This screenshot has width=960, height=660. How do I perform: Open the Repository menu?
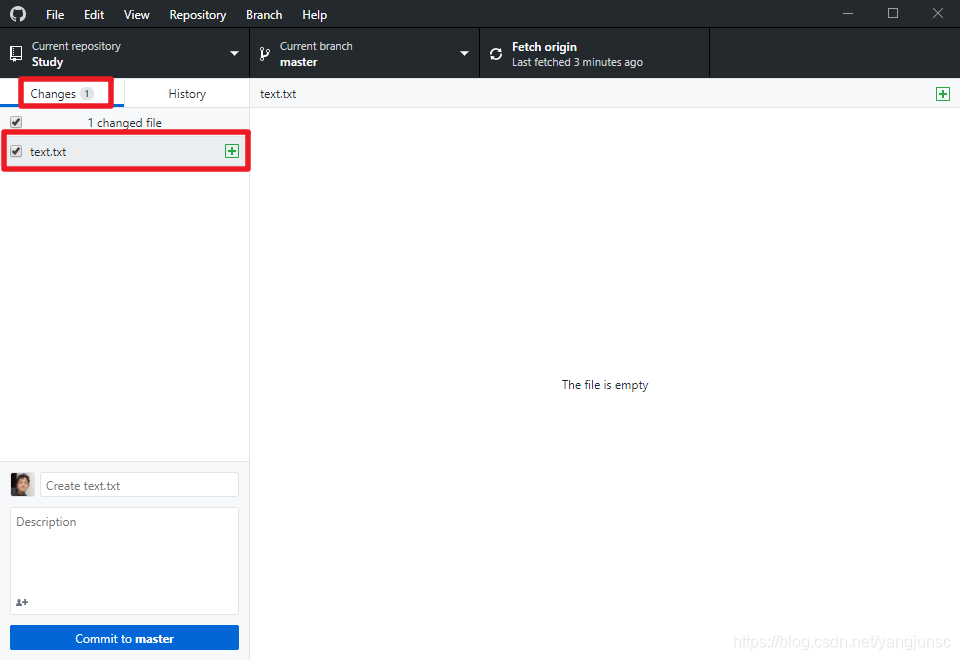coord(198,15)
